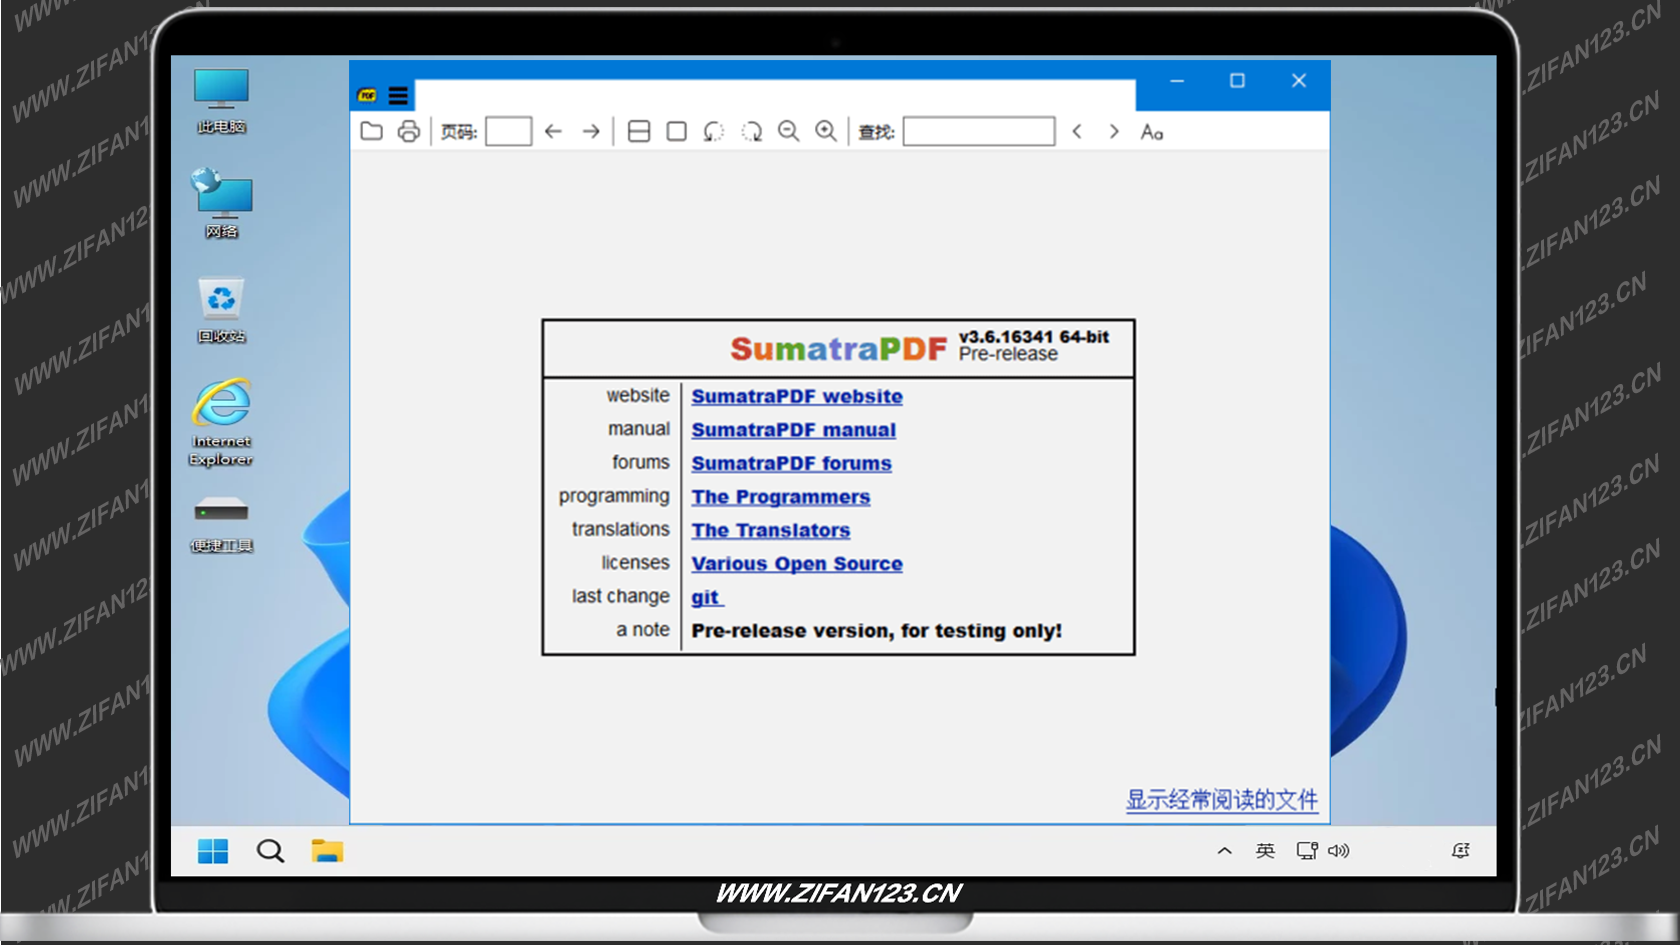The height and width of the screenshot is (945, 1680).
Task: Find next match chevron
Action: (1114, 131)
